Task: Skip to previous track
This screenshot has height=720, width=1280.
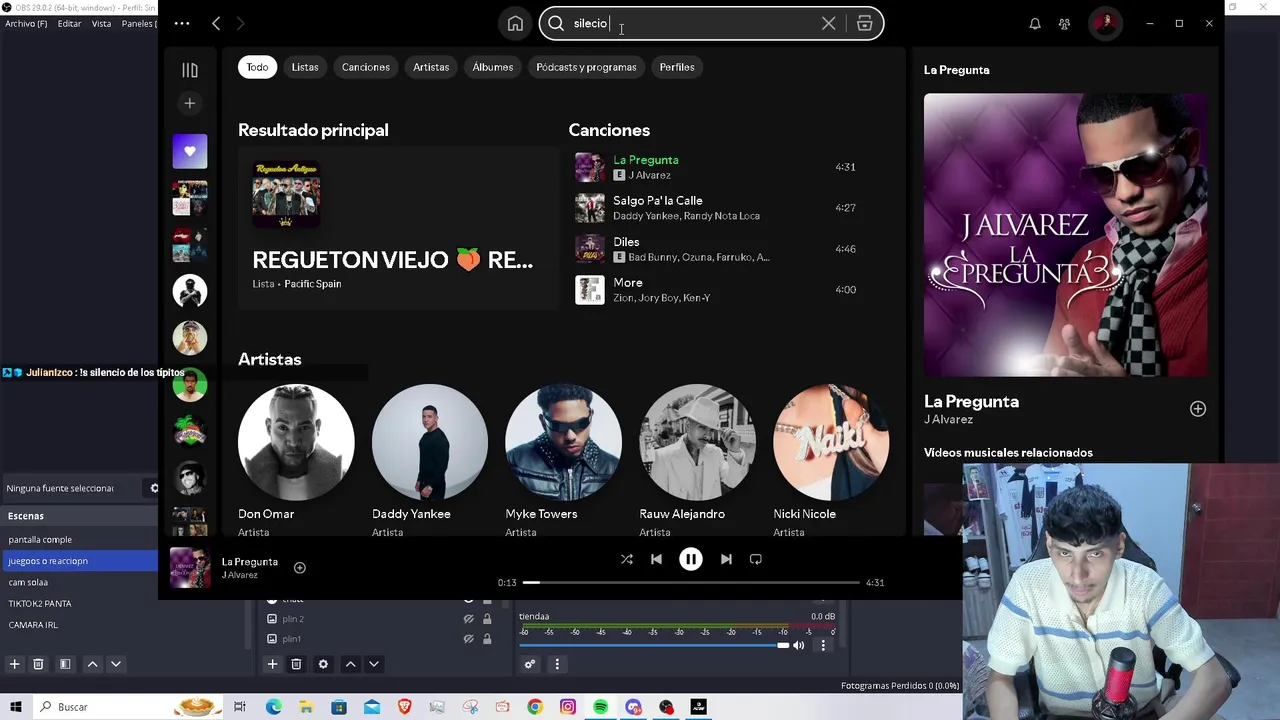Action: (x=656, y=560)
